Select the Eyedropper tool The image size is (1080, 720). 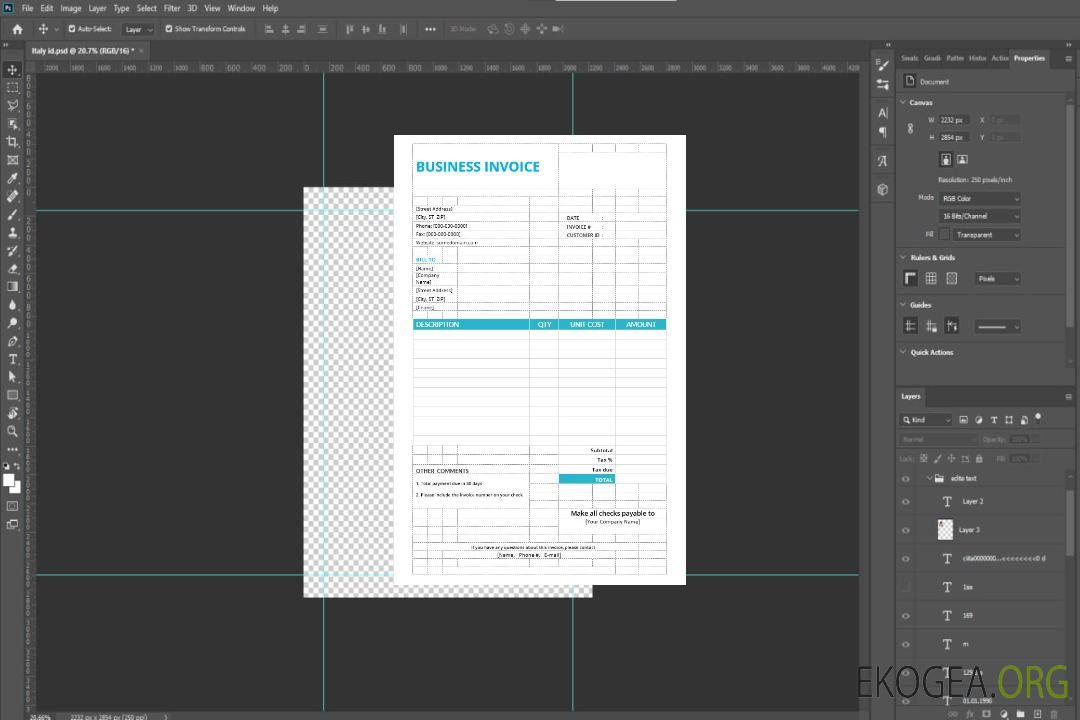(x=12, y=178)
